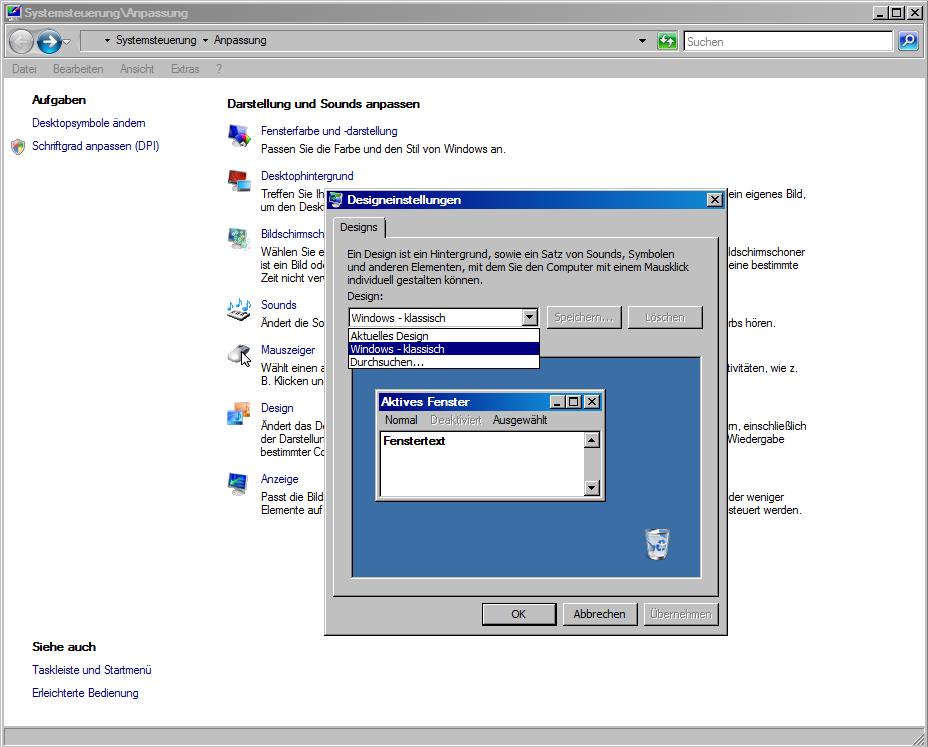Click Ausgewählt in the preview menu

(x=520, y=420)
